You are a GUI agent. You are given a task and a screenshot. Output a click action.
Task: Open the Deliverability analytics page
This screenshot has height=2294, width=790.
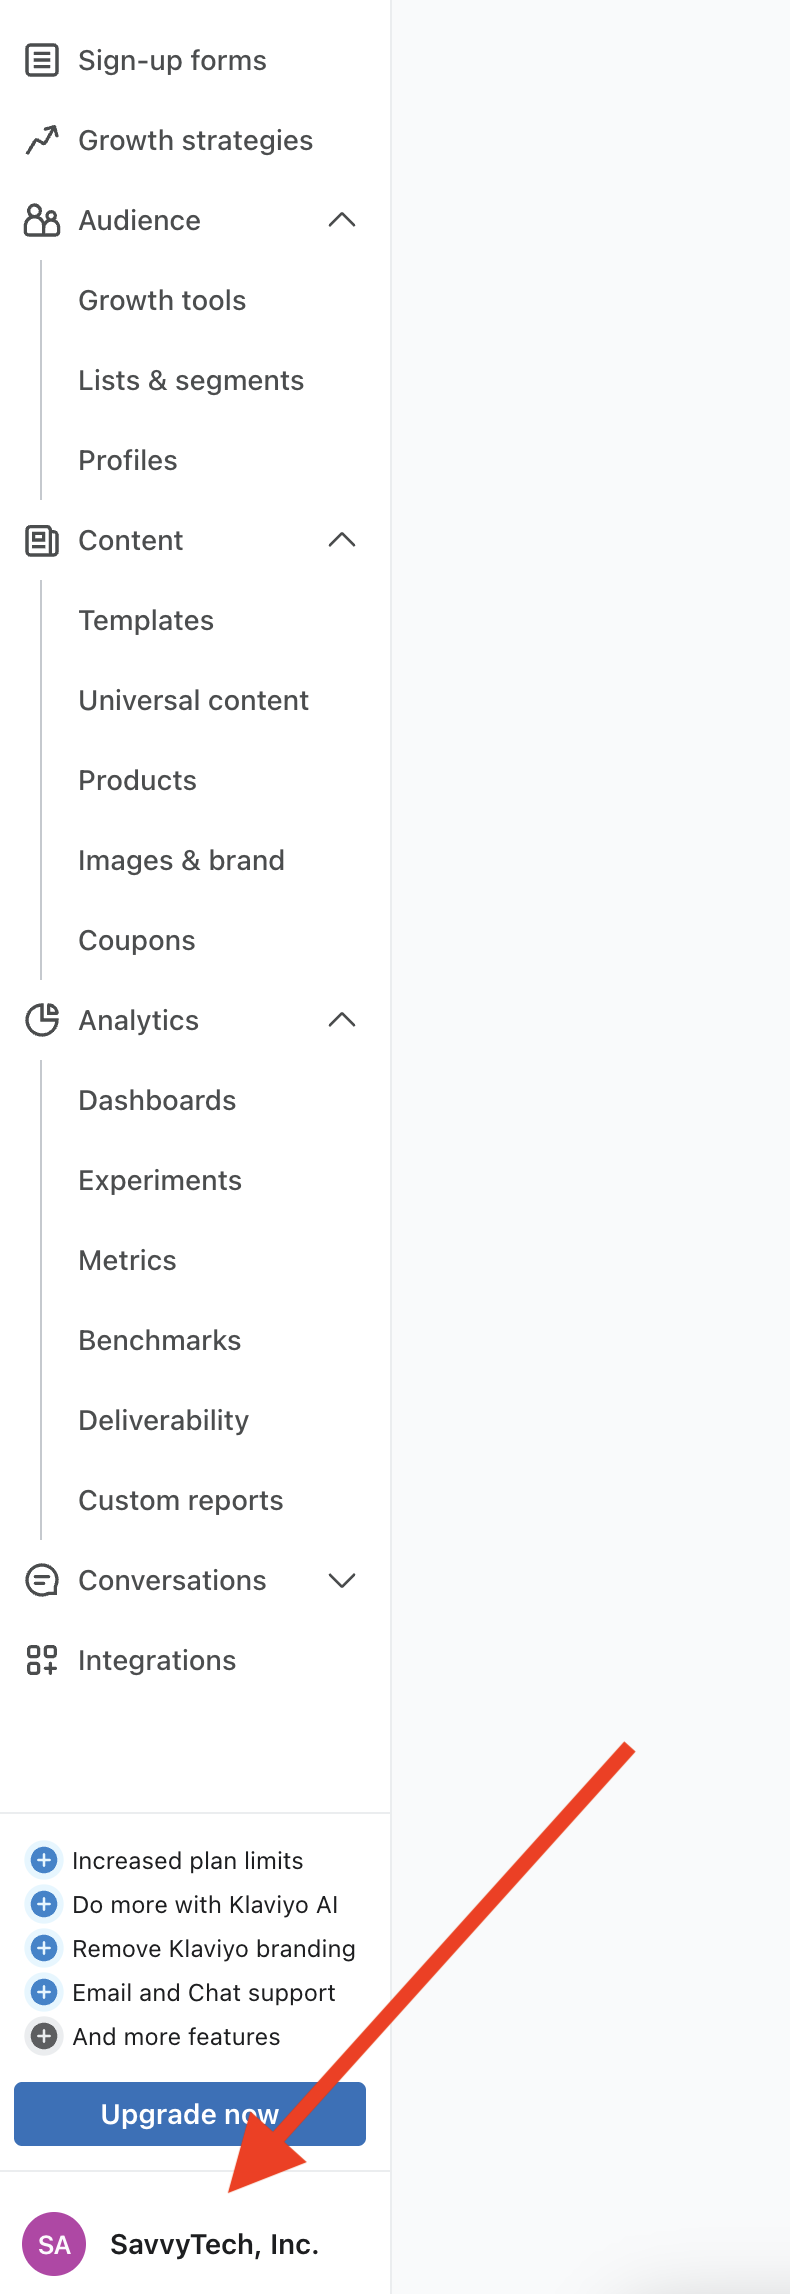[x=164, y=1420]
